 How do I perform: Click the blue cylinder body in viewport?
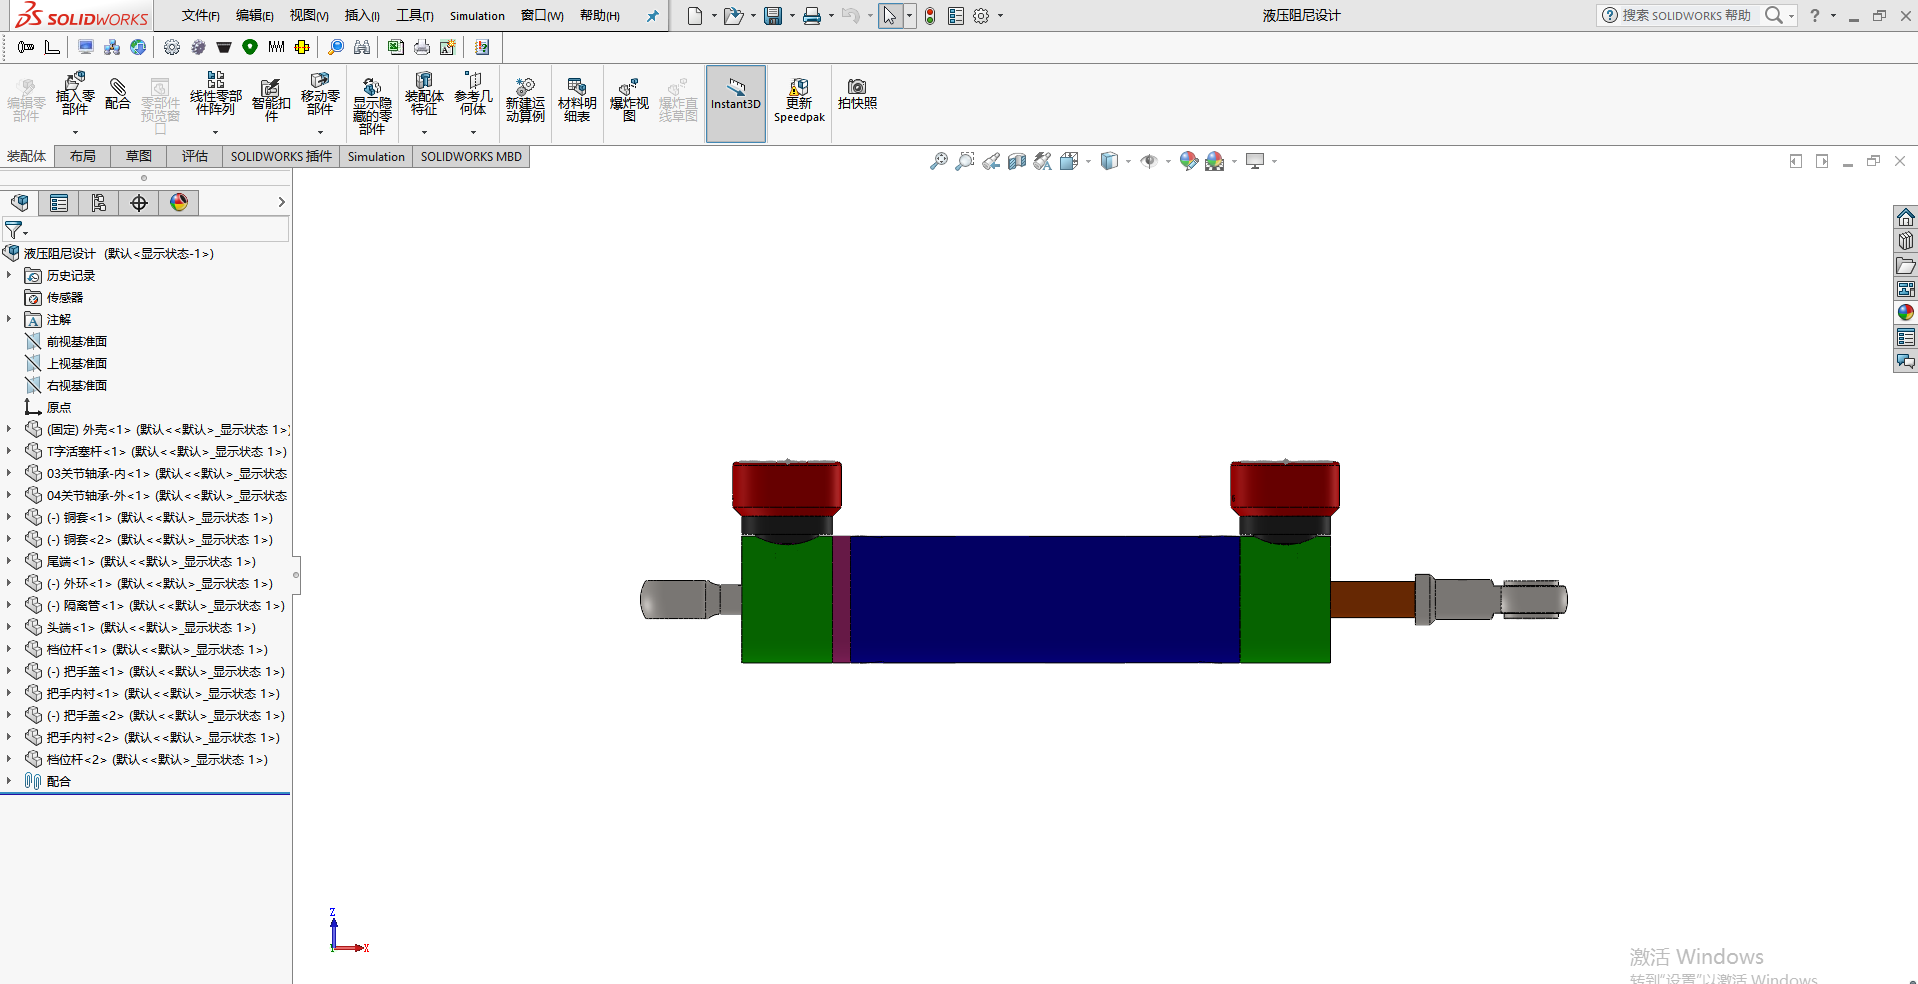(x=1045, y=599)
